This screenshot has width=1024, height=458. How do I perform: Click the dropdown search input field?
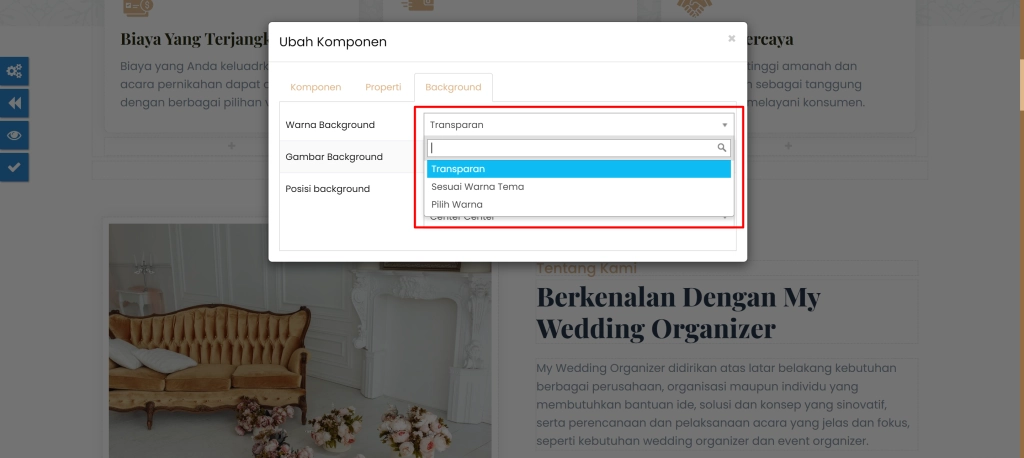click(579, 148)
